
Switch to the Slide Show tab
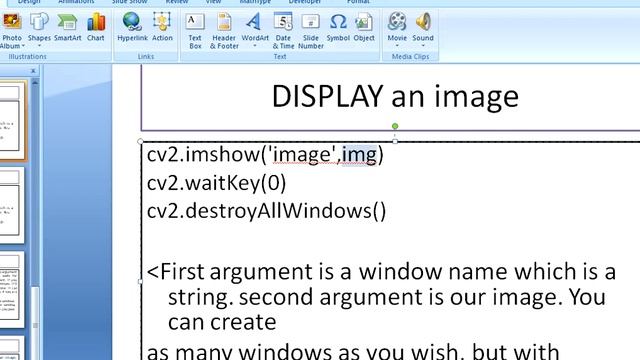click(129, 2)
